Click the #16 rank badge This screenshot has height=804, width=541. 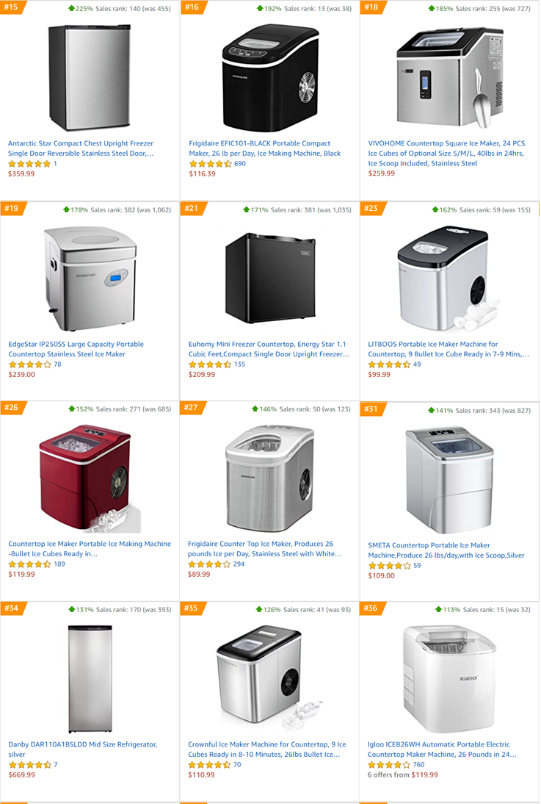click(193, 7)
